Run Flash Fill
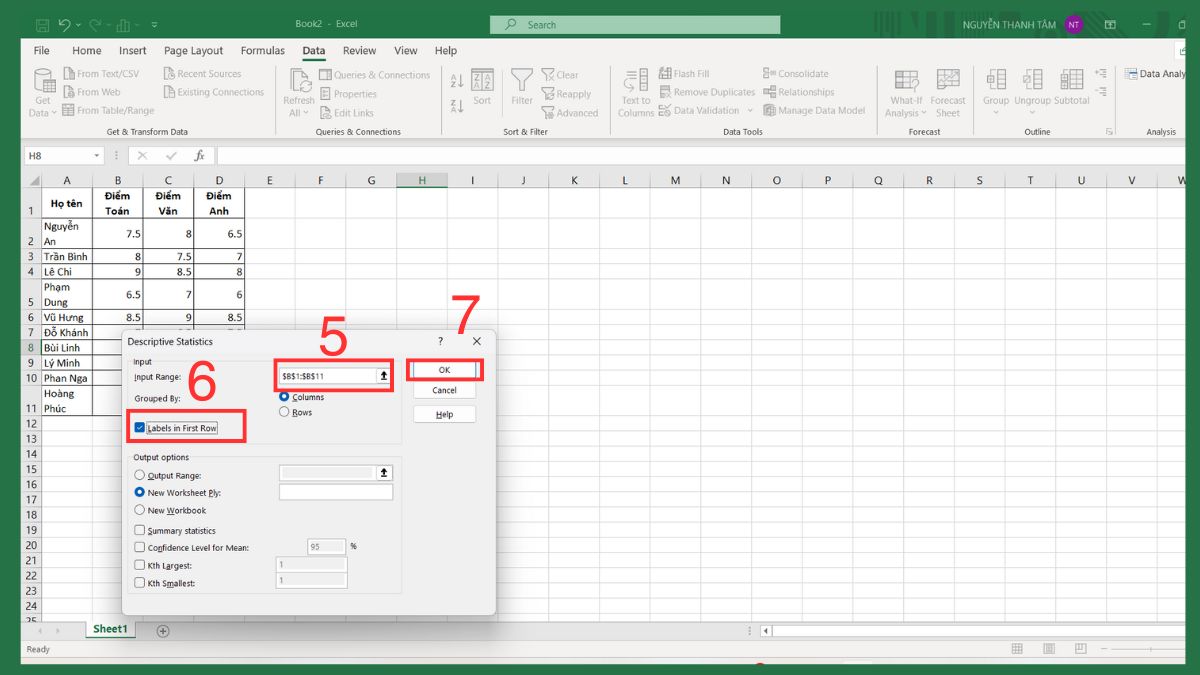 tap(684, 74)
